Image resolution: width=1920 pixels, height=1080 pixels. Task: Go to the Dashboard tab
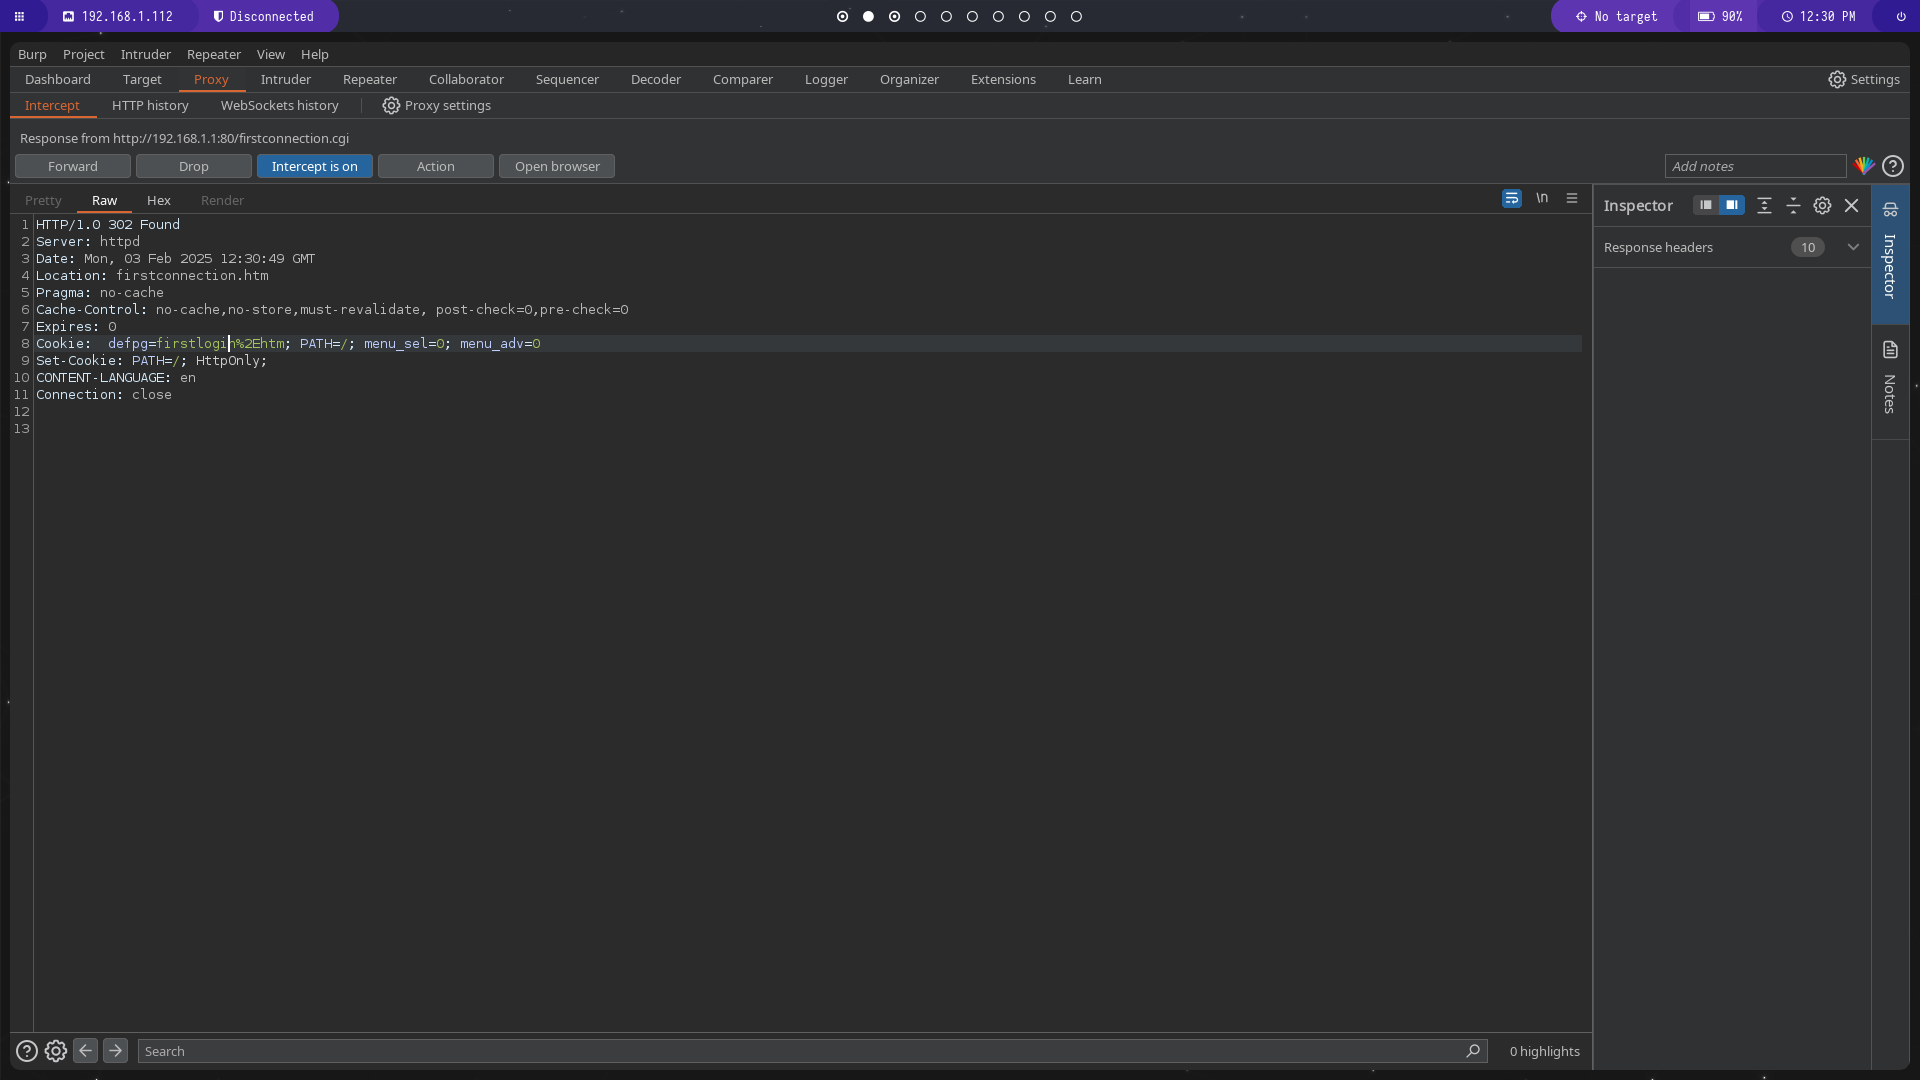[x=58, y=79]
